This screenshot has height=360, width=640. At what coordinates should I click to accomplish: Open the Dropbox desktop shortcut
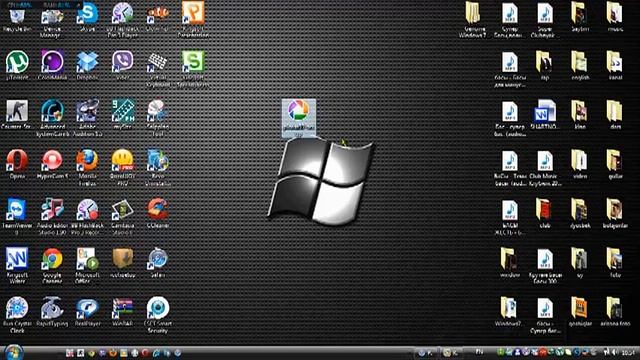[87, 65]
